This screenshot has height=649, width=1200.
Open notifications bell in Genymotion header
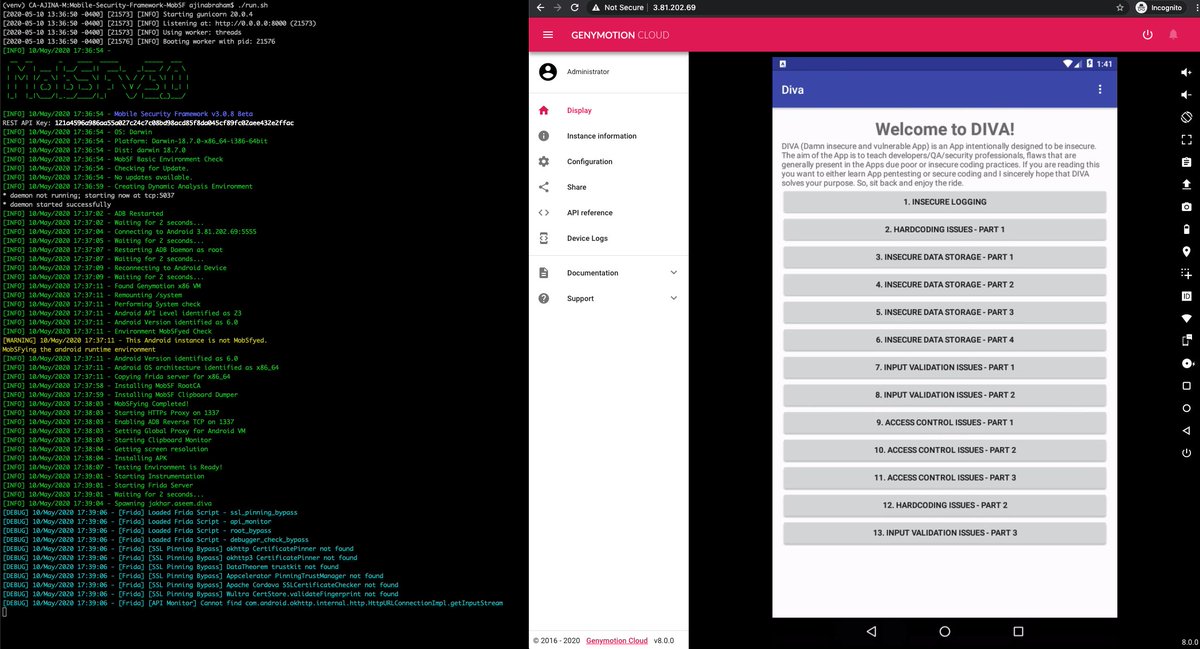coord(1173,35)
